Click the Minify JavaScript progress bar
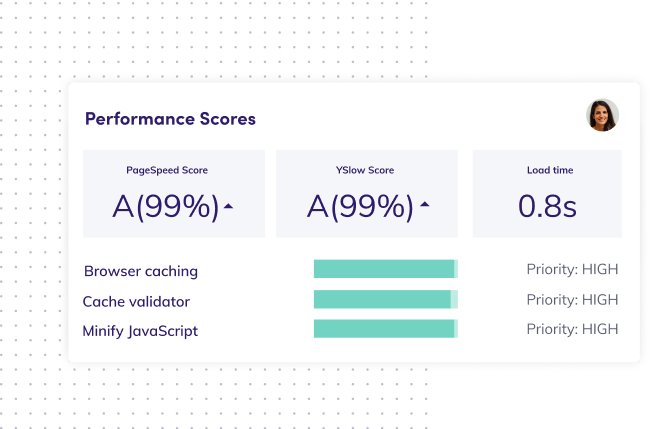The width and height of the screenshot is (660, 429). click(385, 329)
